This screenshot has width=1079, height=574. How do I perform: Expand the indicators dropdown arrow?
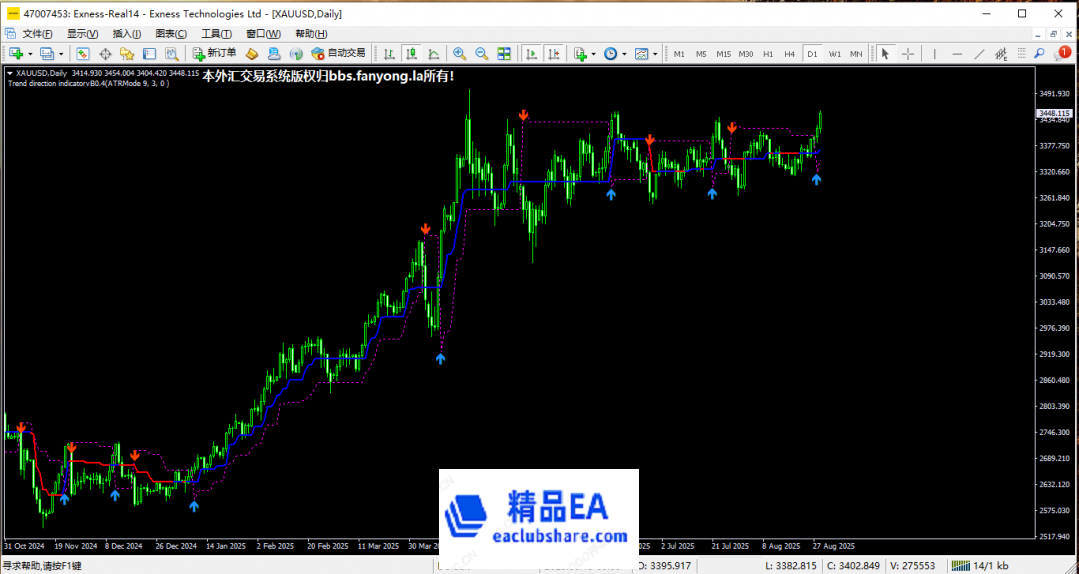click(x=593, y=54)
